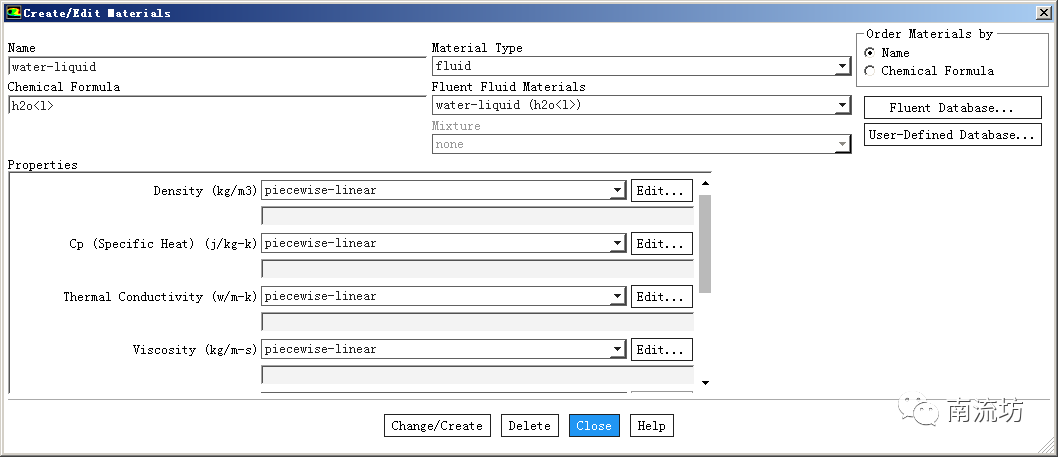
Task: Close the Create/Edit Materials window via X
Action: [1044, 12]
